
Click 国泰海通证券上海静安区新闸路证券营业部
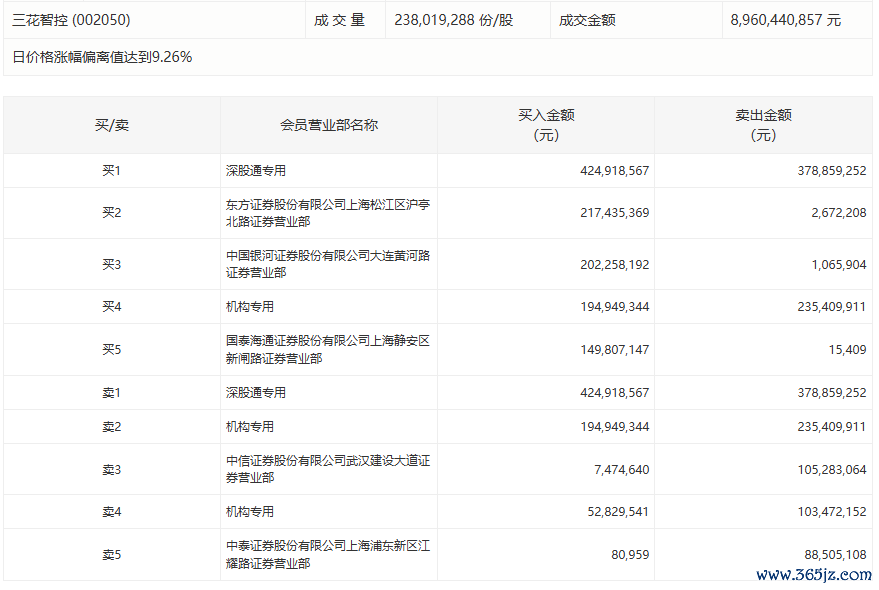[328, 350]
